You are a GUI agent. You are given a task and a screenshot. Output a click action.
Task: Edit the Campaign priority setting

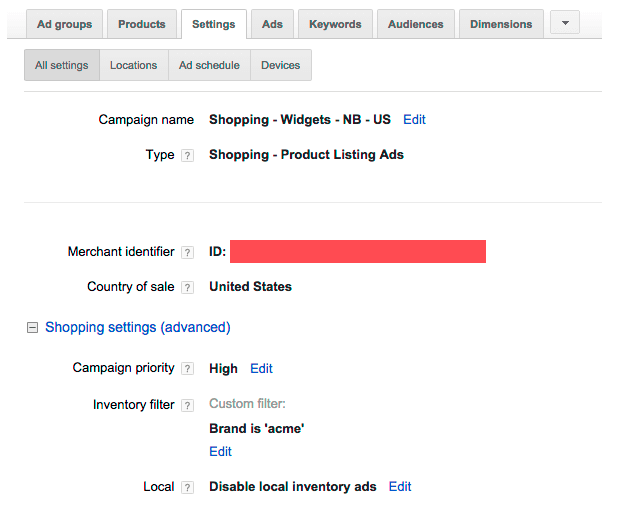261,369
